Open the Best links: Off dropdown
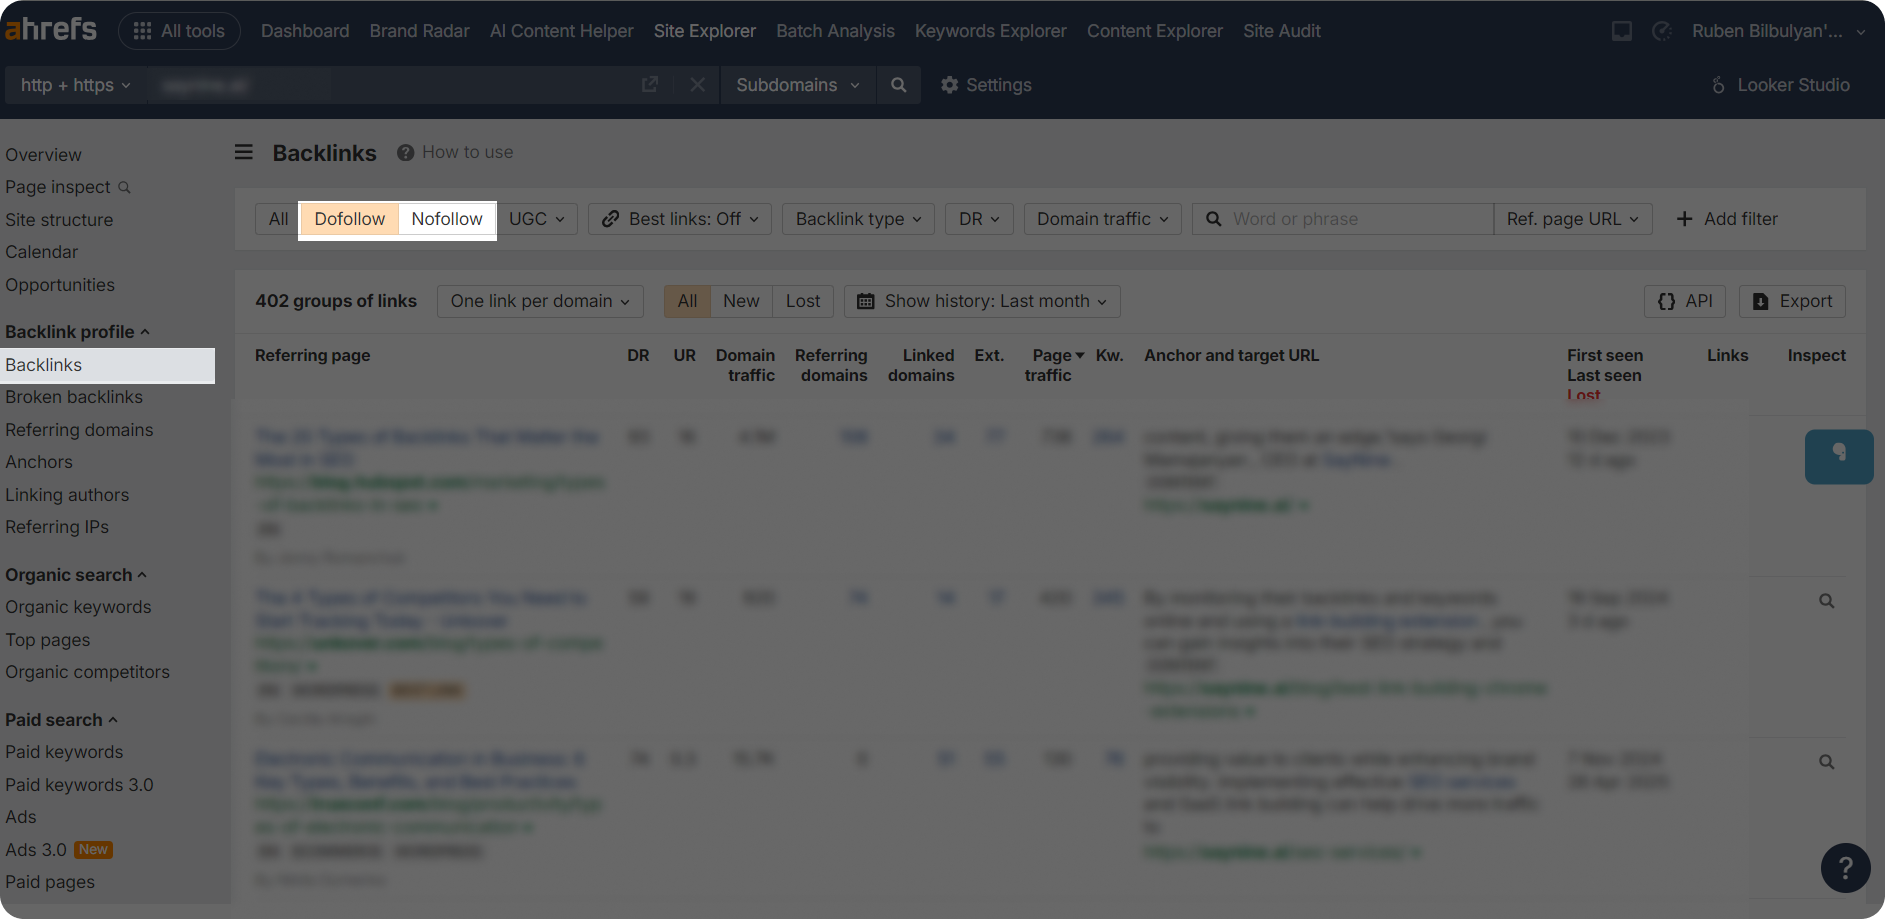1885x919 pixels. click(x=680, y=219)
